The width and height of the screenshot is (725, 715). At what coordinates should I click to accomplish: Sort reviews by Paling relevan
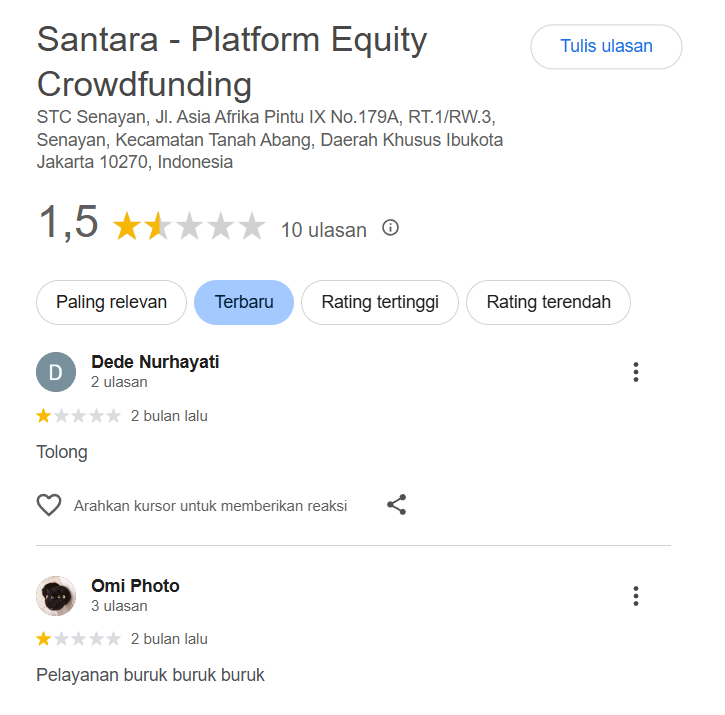click(111, 302)
